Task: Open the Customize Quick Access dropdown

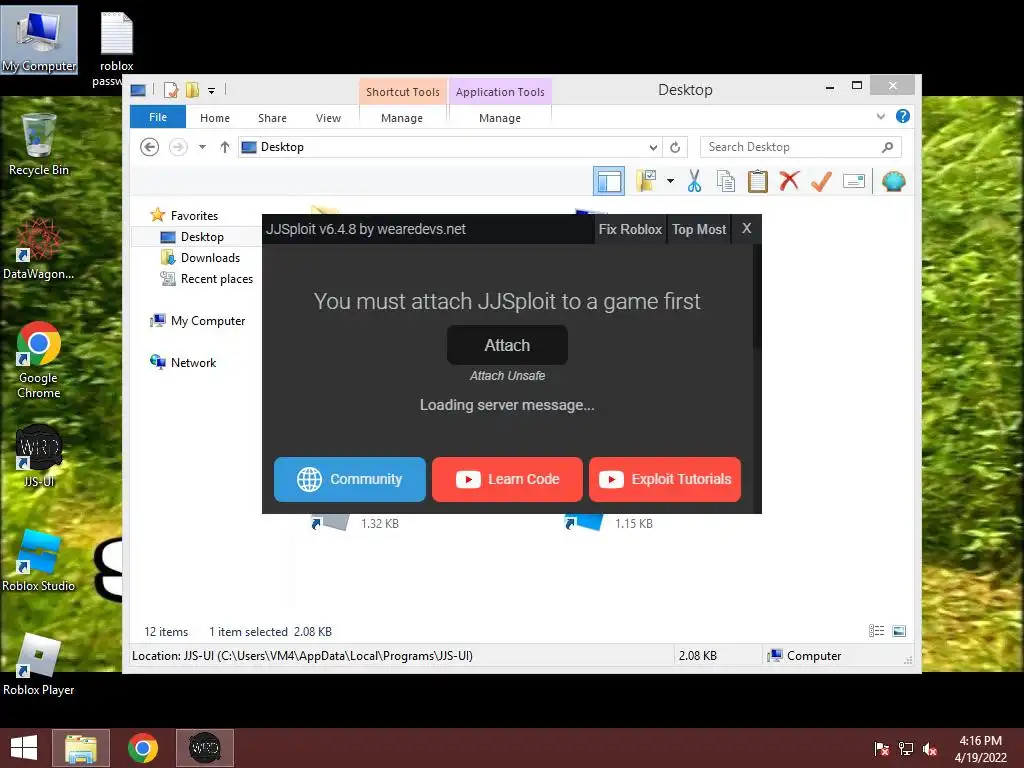Action: click(x=212, y=91)
